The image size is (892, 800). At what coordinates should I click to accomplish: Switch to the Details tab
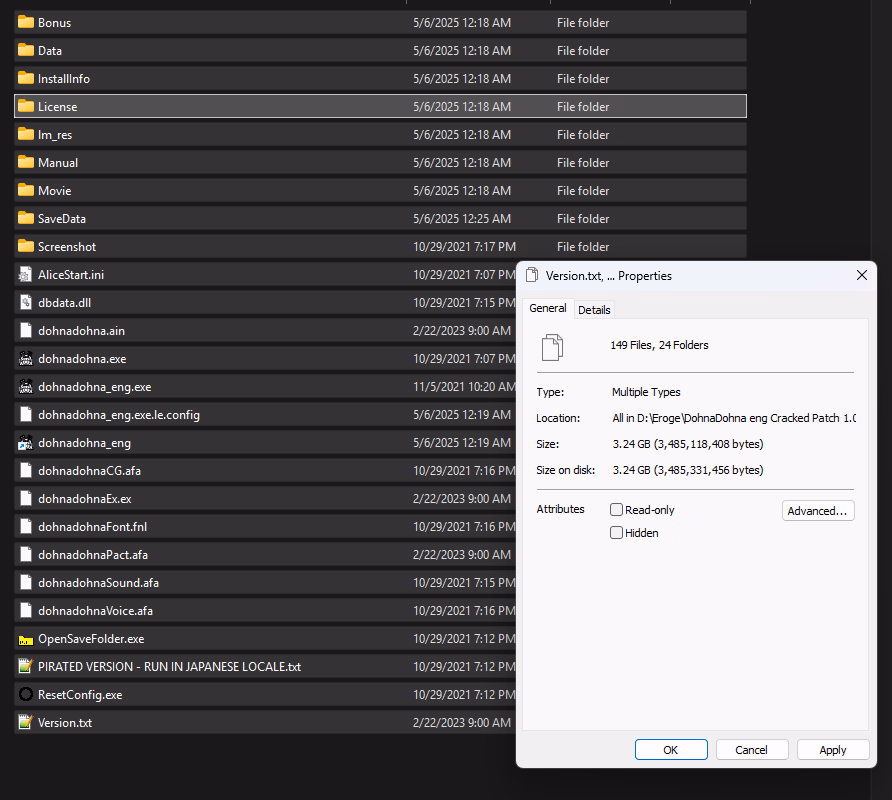[594, 310]
